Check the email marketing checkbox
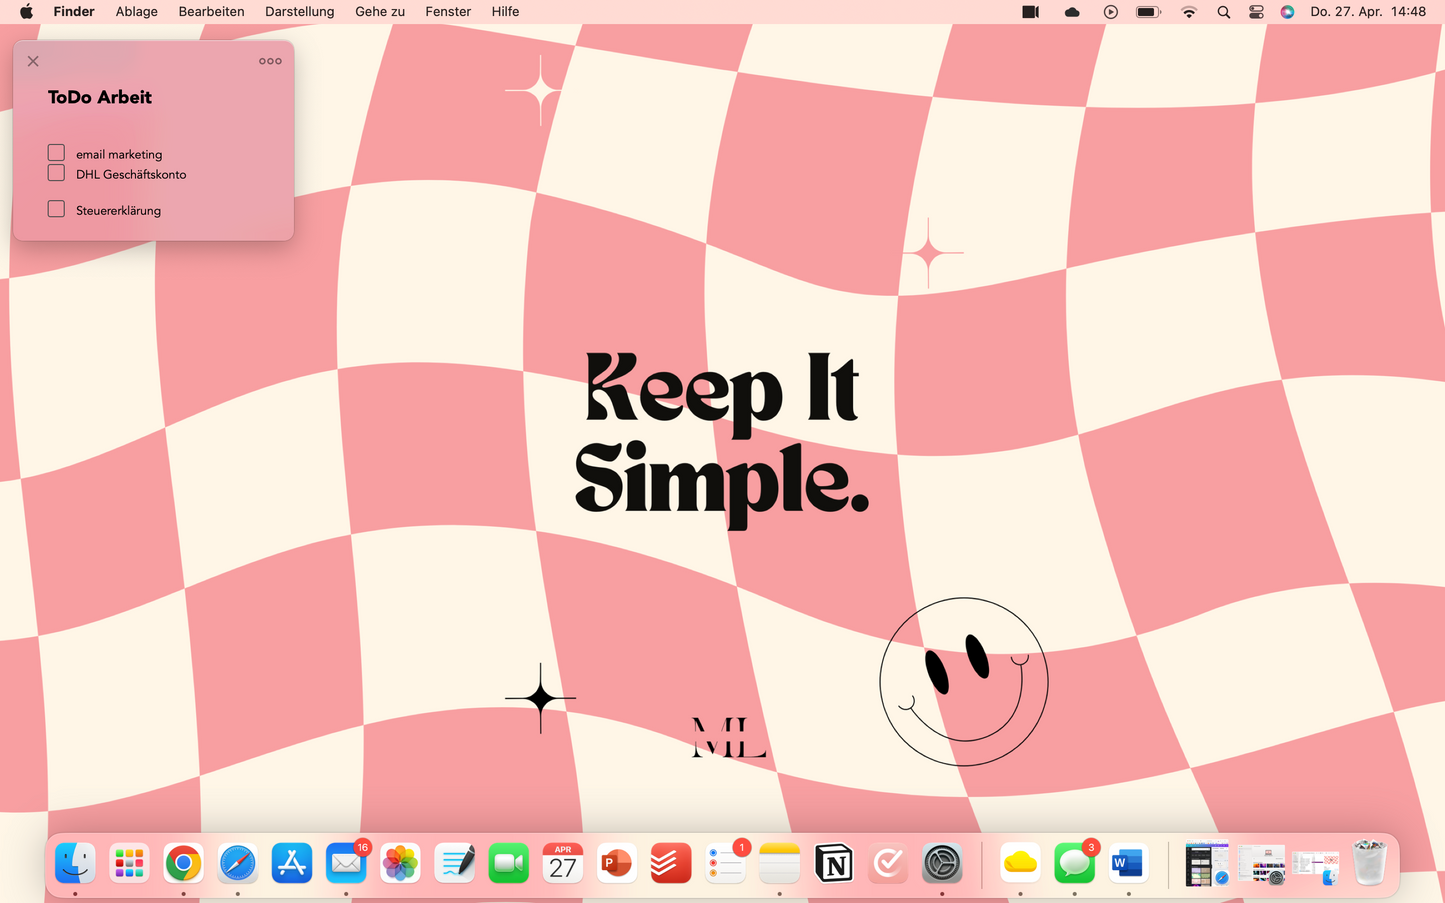Viewport: 1445px width, 903px height. click(56, 153)
